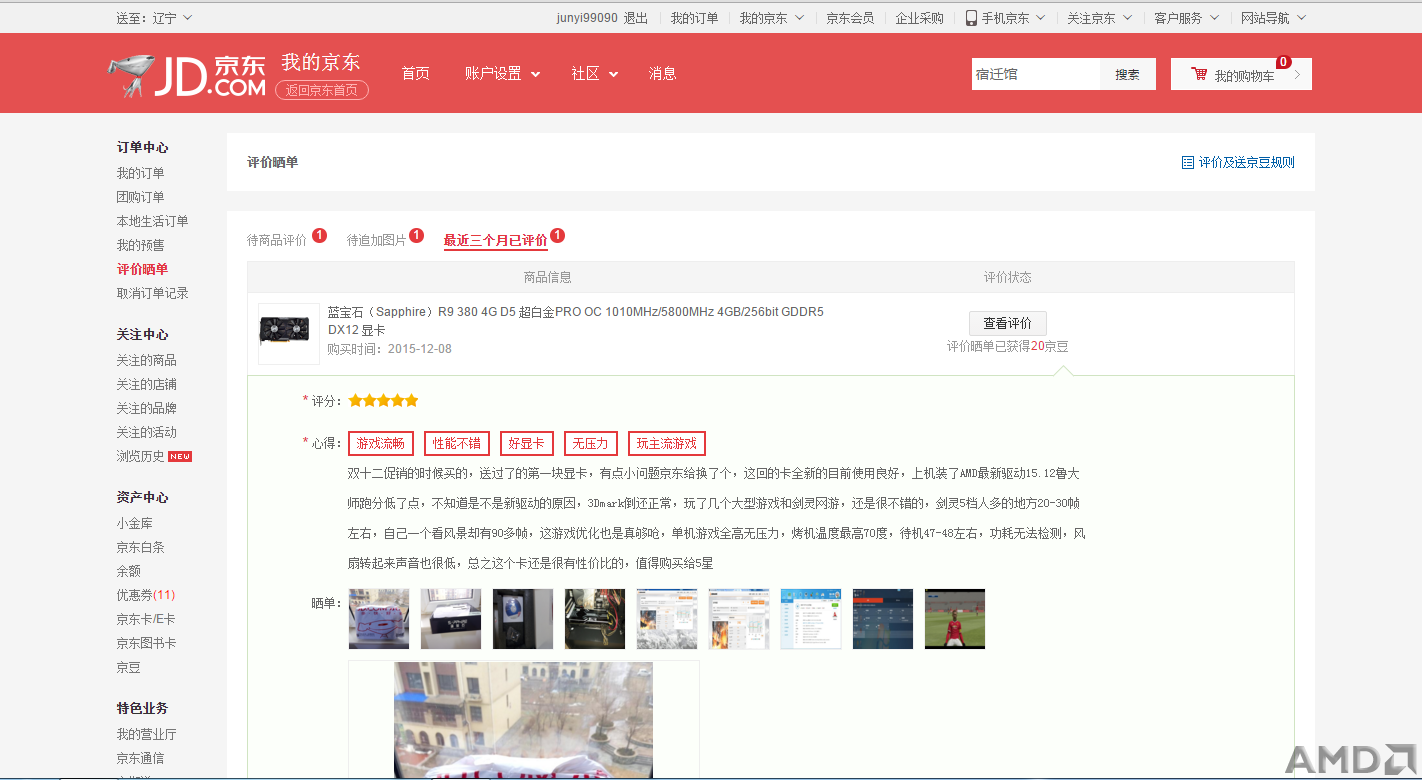The image size is (1422, 780).
Task: Open 关注的品牌 in the sidebar
Action: pyautogui.click(x=146, y=408)
